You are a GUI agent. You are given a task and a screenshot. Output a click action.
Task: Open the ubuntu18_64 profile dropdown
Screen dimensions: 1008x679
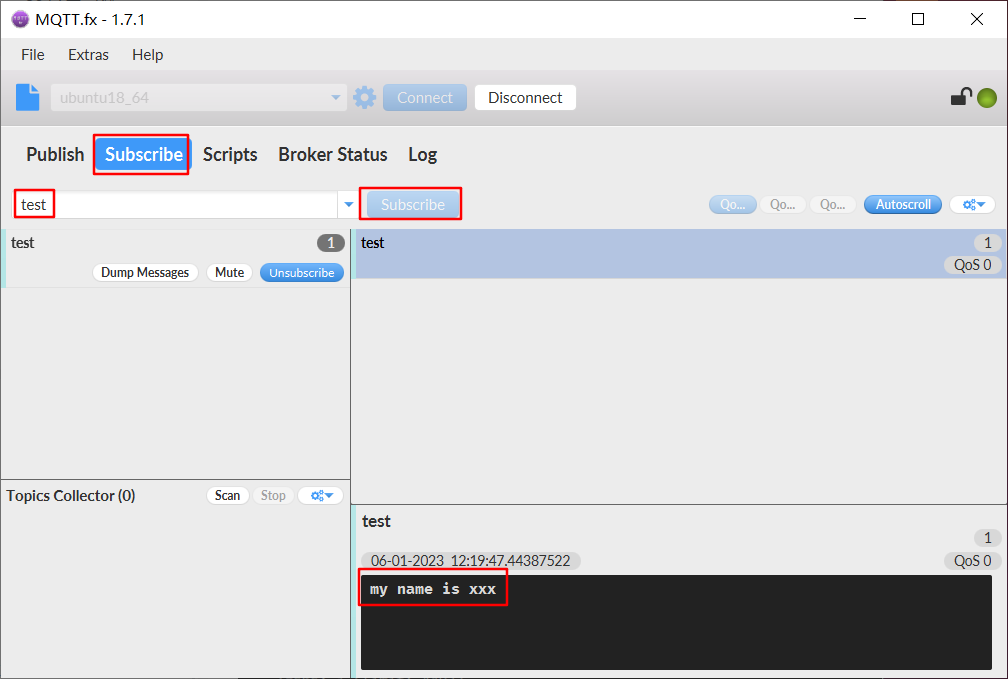tap(337, 97)
